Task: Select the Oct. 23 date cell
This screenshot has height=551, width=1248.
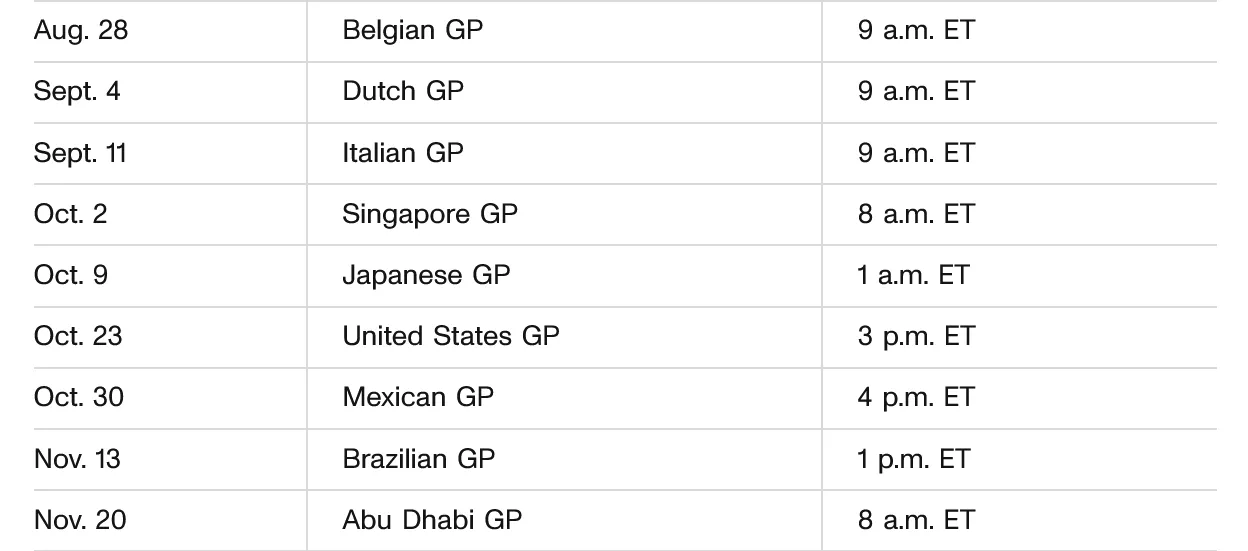Action: click(78, 336)
